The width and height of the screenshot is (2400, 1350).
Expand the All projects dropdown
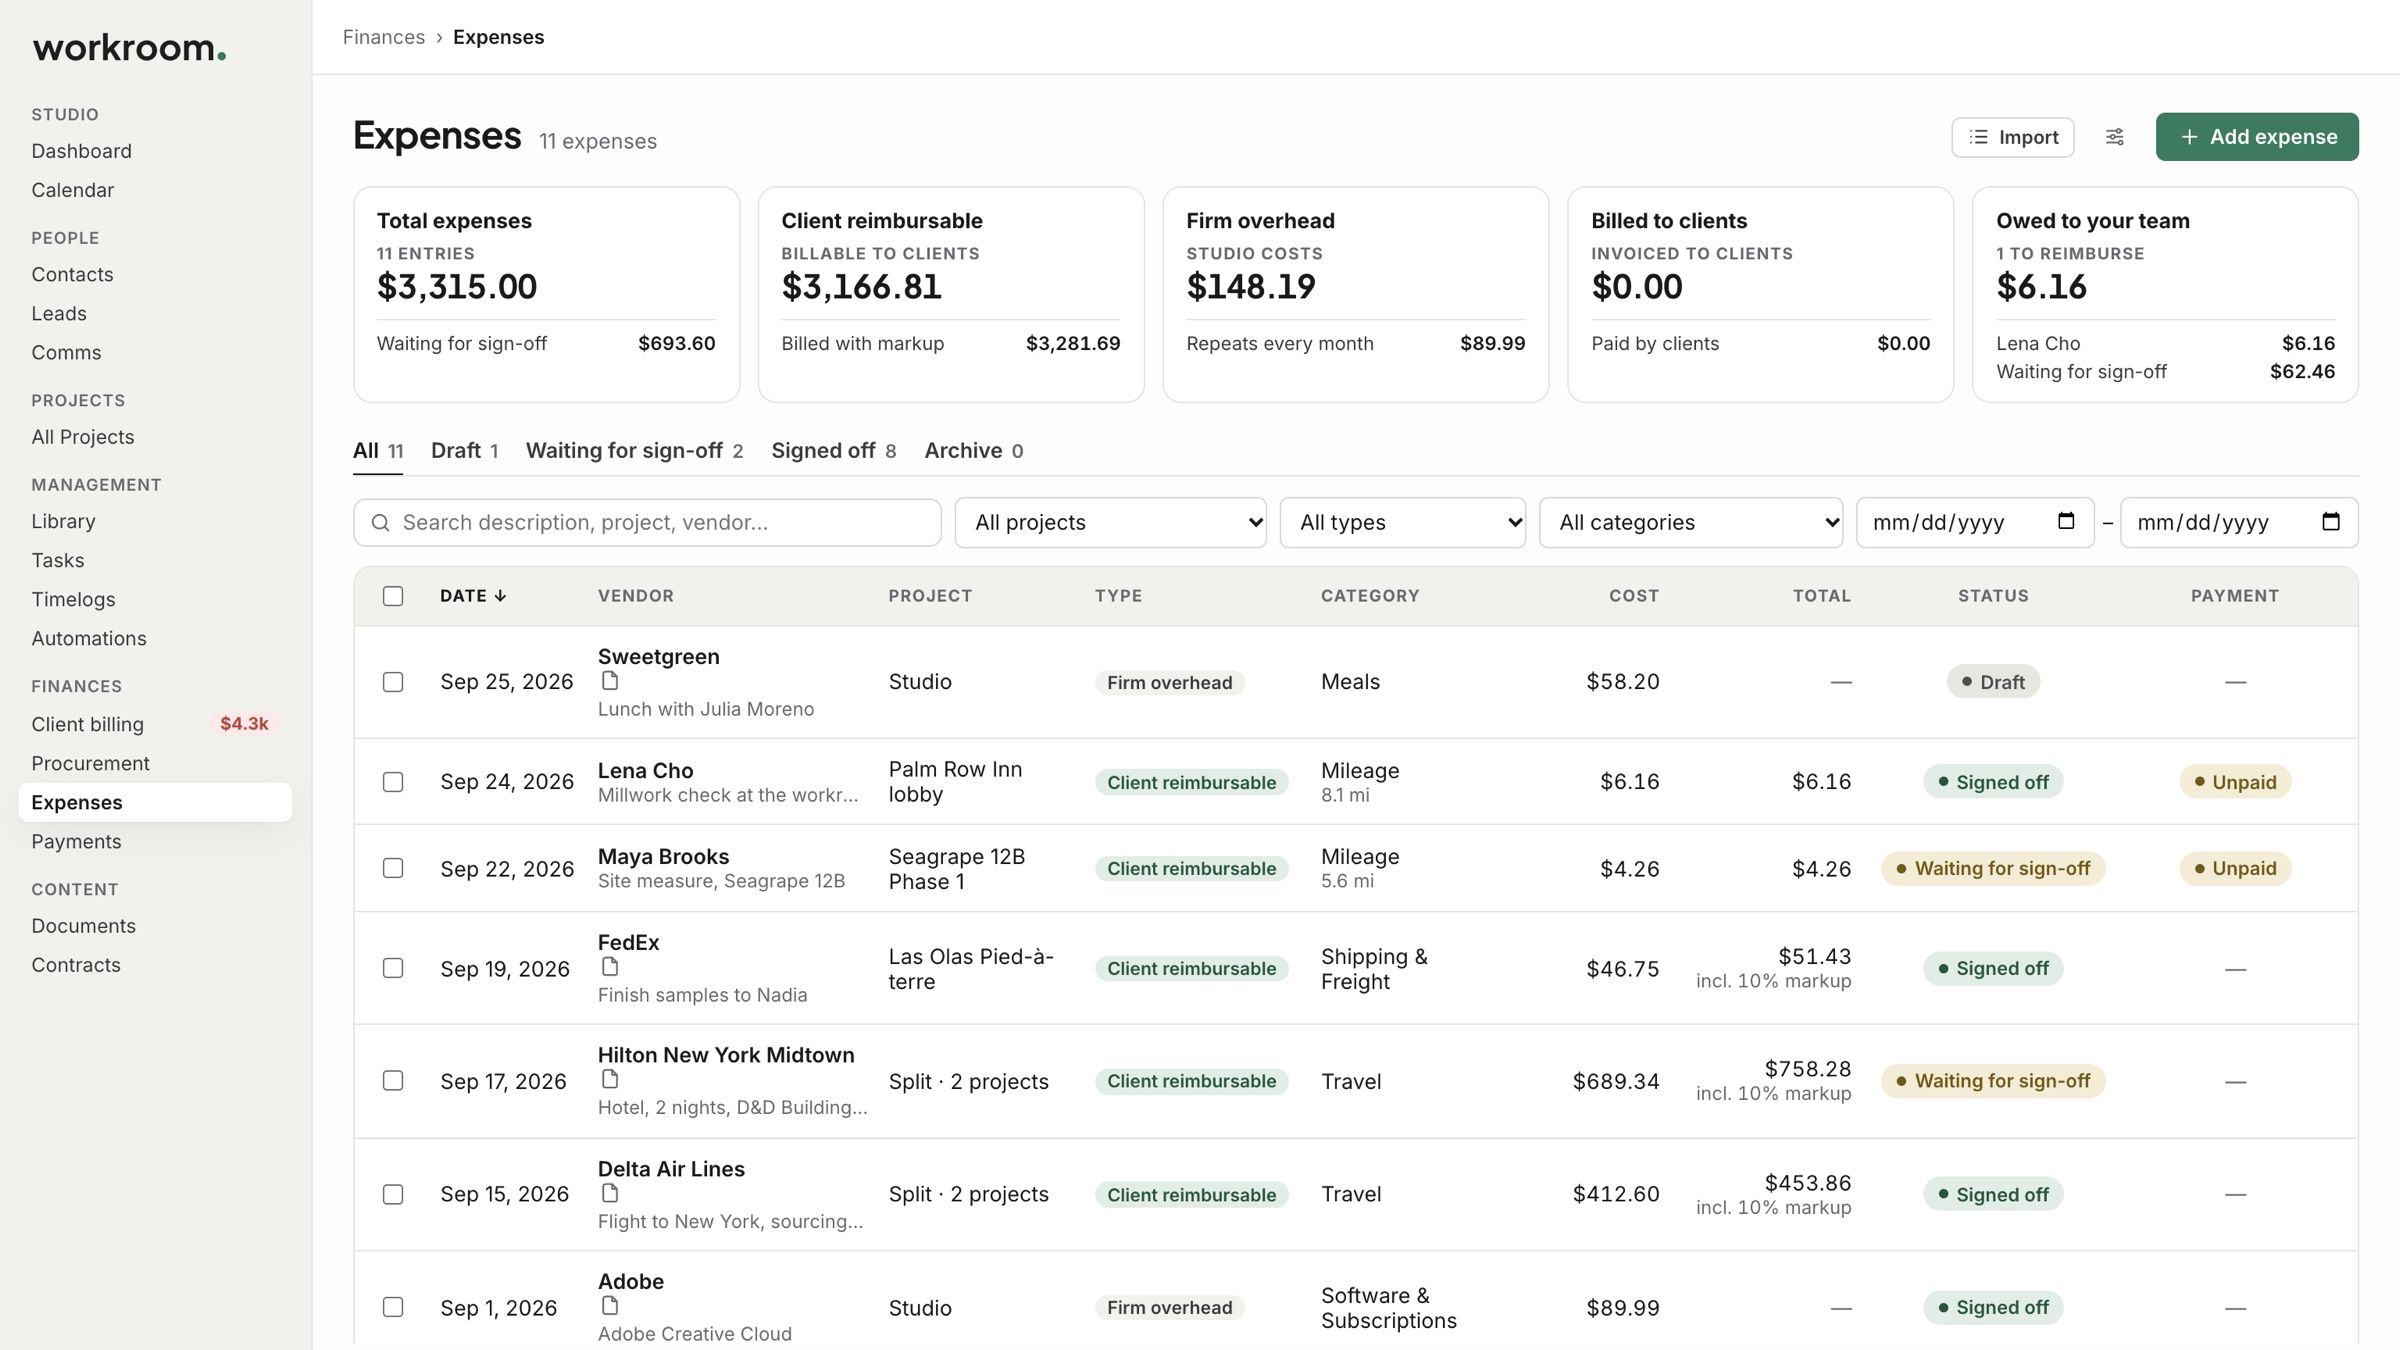(x=1110, y=522)
